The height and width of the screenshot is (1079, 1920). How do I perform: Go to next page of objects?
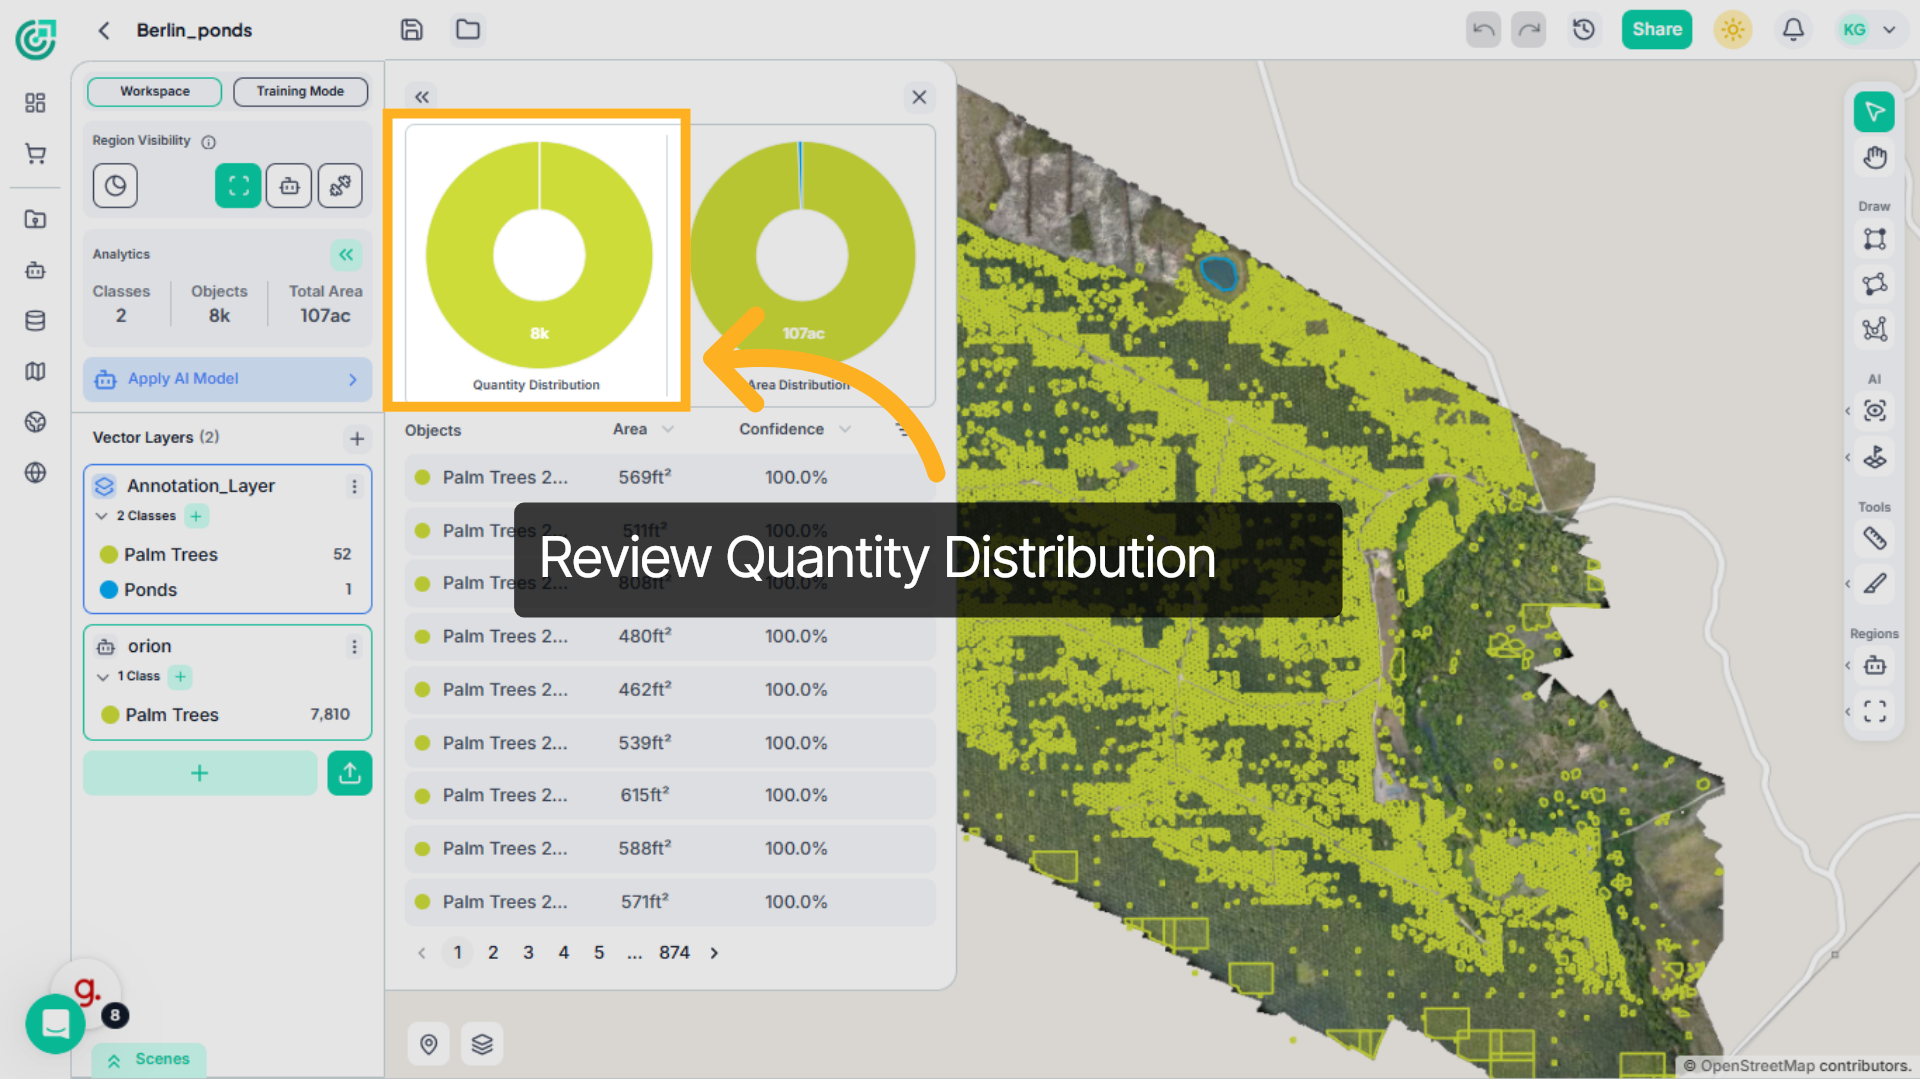714,953
